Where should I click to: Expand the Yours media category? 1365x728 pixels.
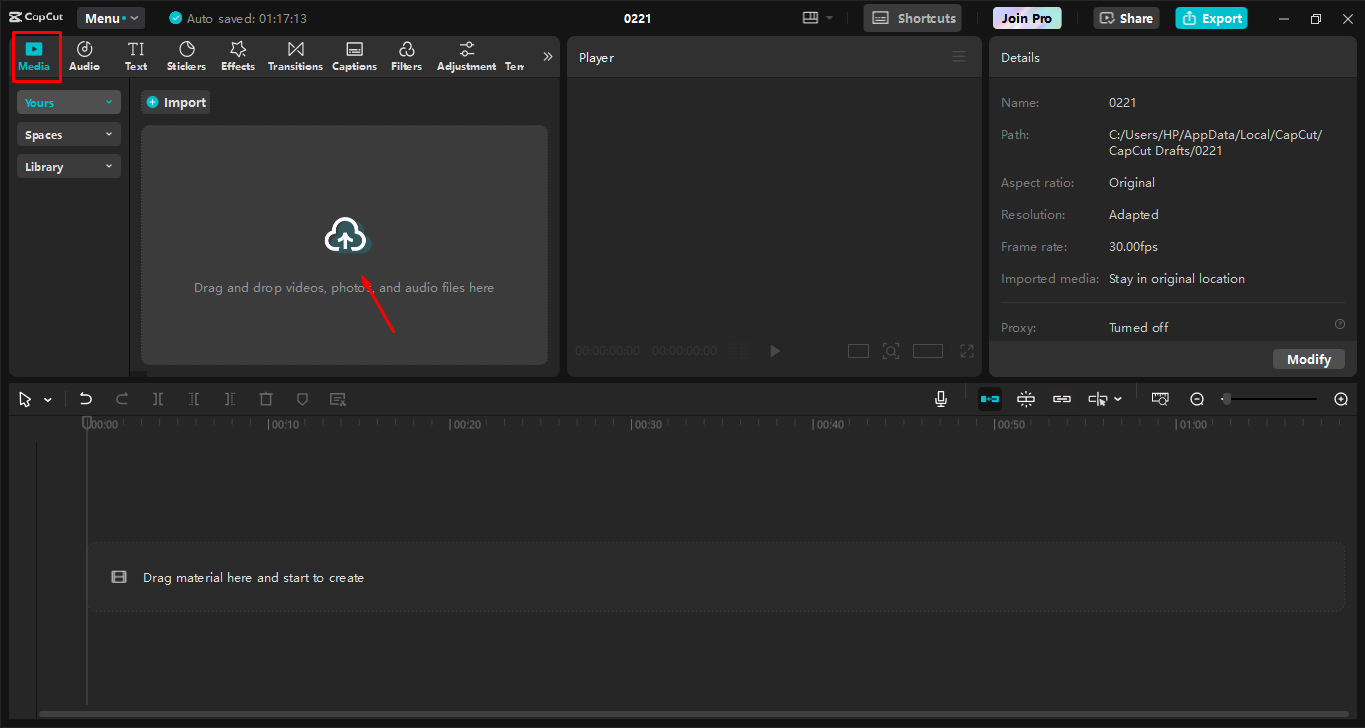tap(69, 102)
